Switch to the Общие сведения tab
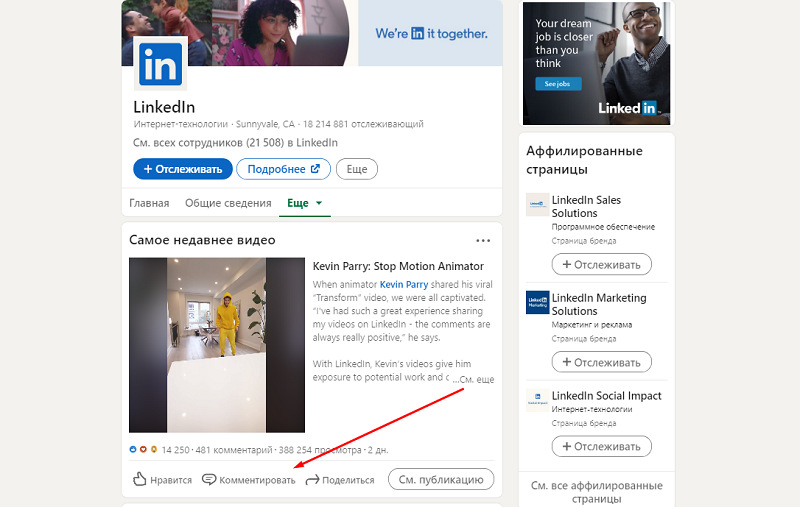Screen dimensions: 800x507 point(228,203)
